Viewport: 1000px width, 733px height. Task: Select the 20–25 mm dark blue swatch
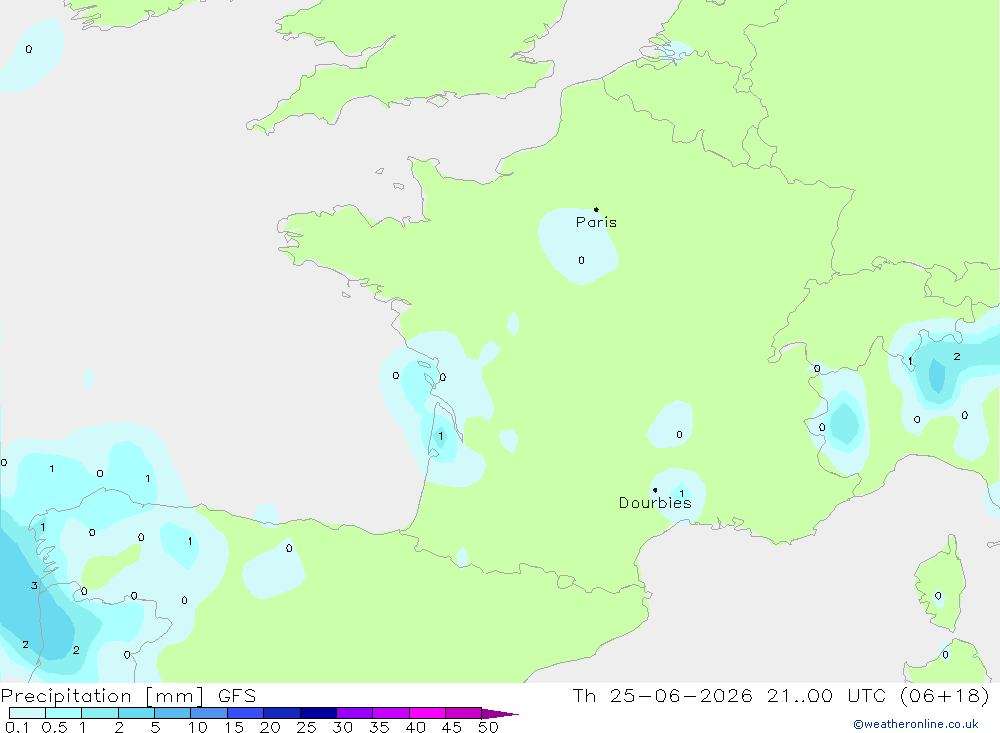(x=282, y=713)
